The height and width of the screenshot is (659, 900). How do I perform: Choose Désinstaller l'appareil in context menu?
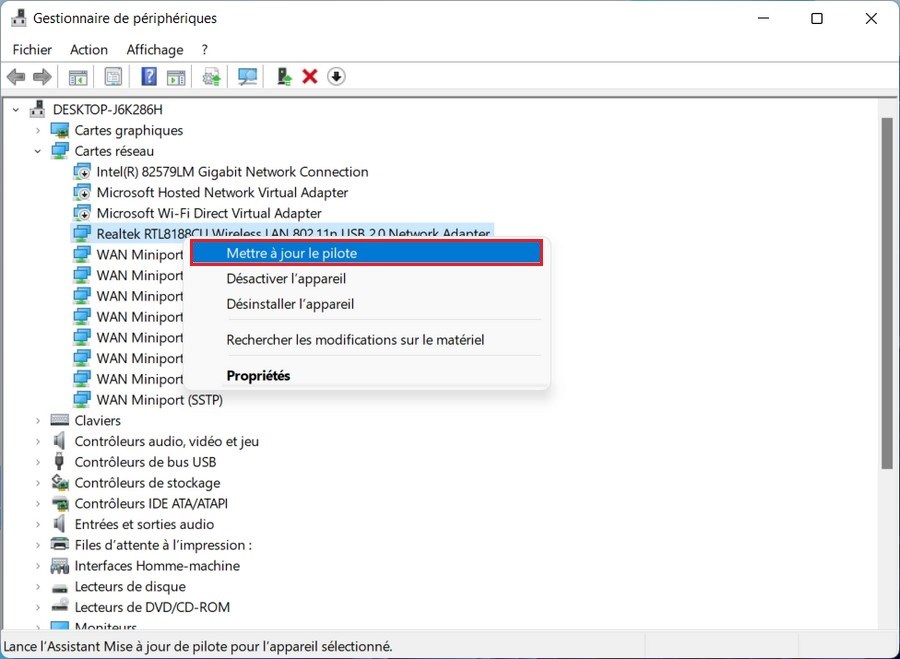367,304
